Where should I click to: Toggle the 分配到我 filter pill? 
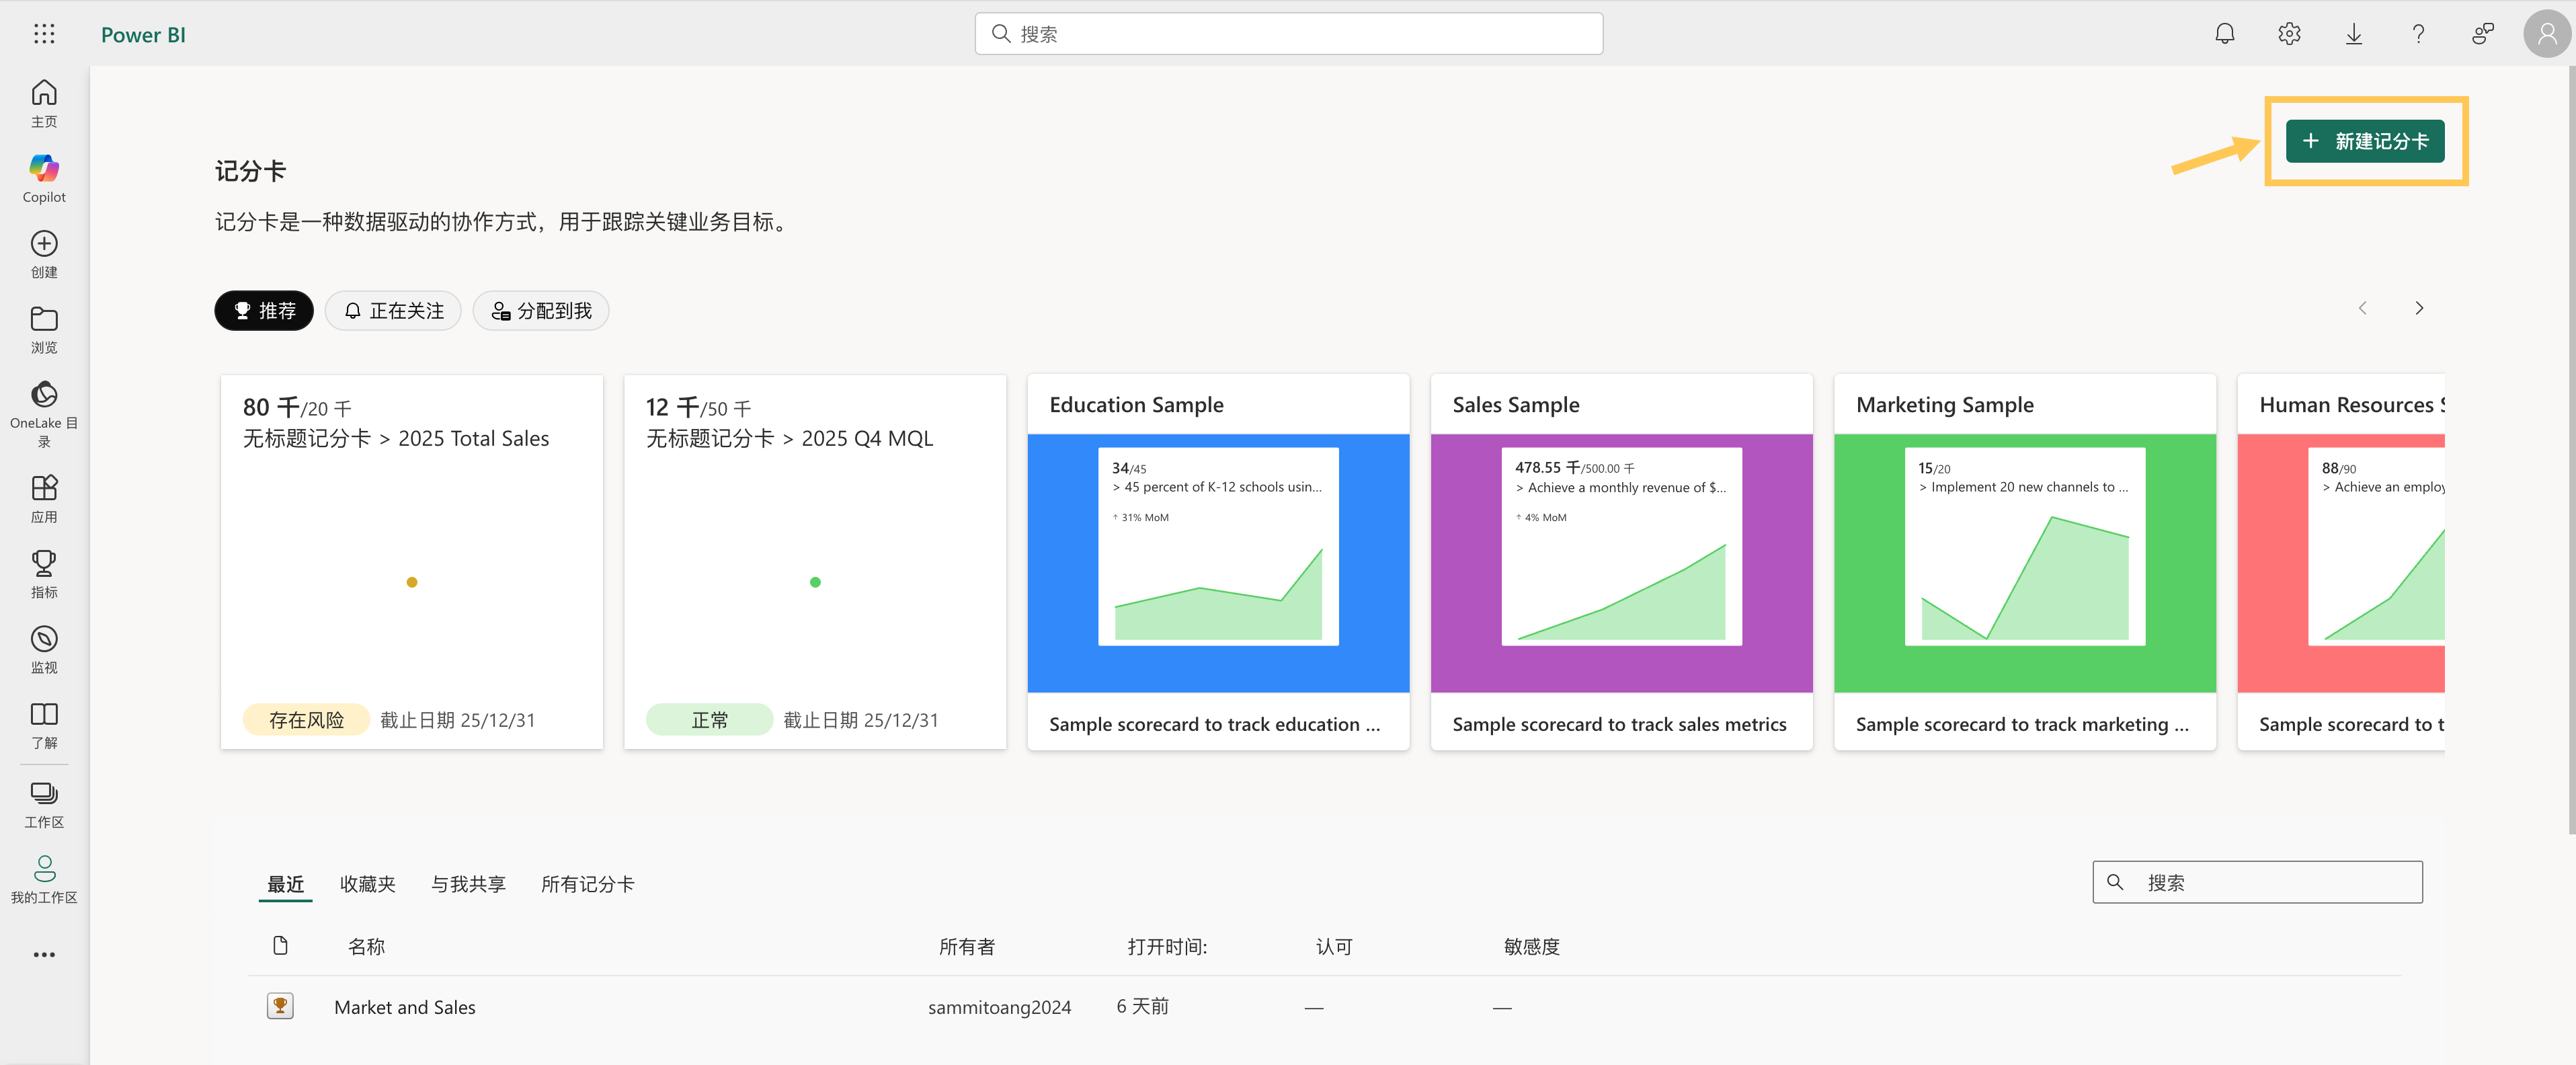click(541, 311)
